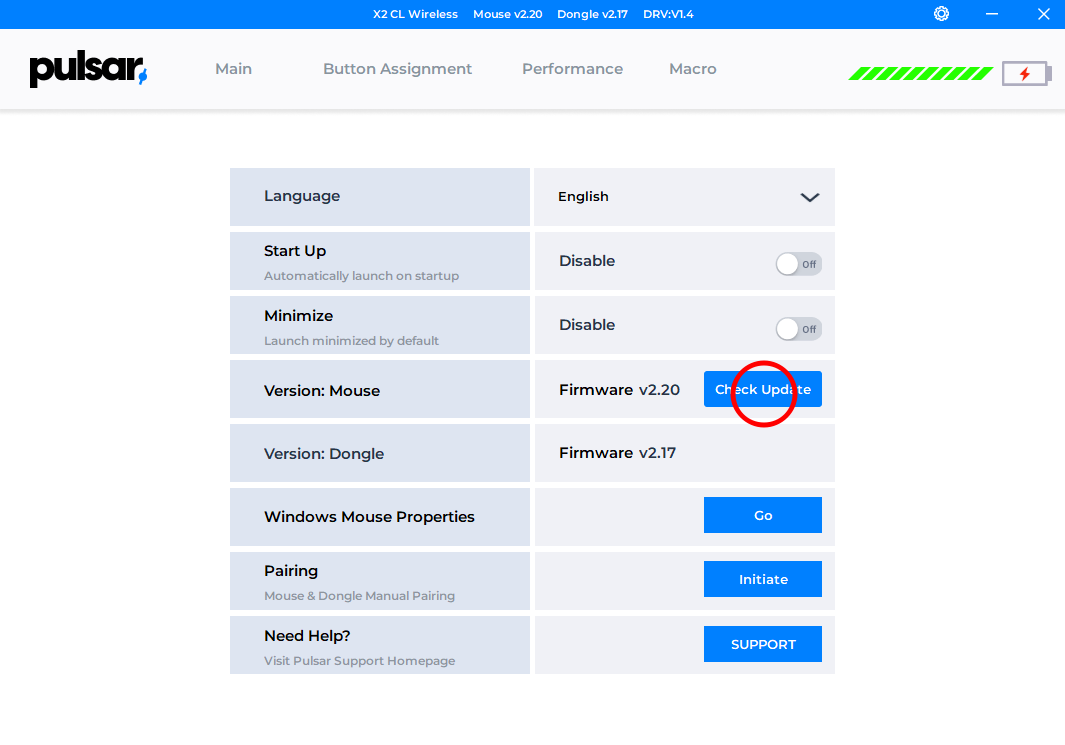The height and width of the screenshot is (745, 1065).
Task: Click the green battery level bar
Action: point(920,73)
